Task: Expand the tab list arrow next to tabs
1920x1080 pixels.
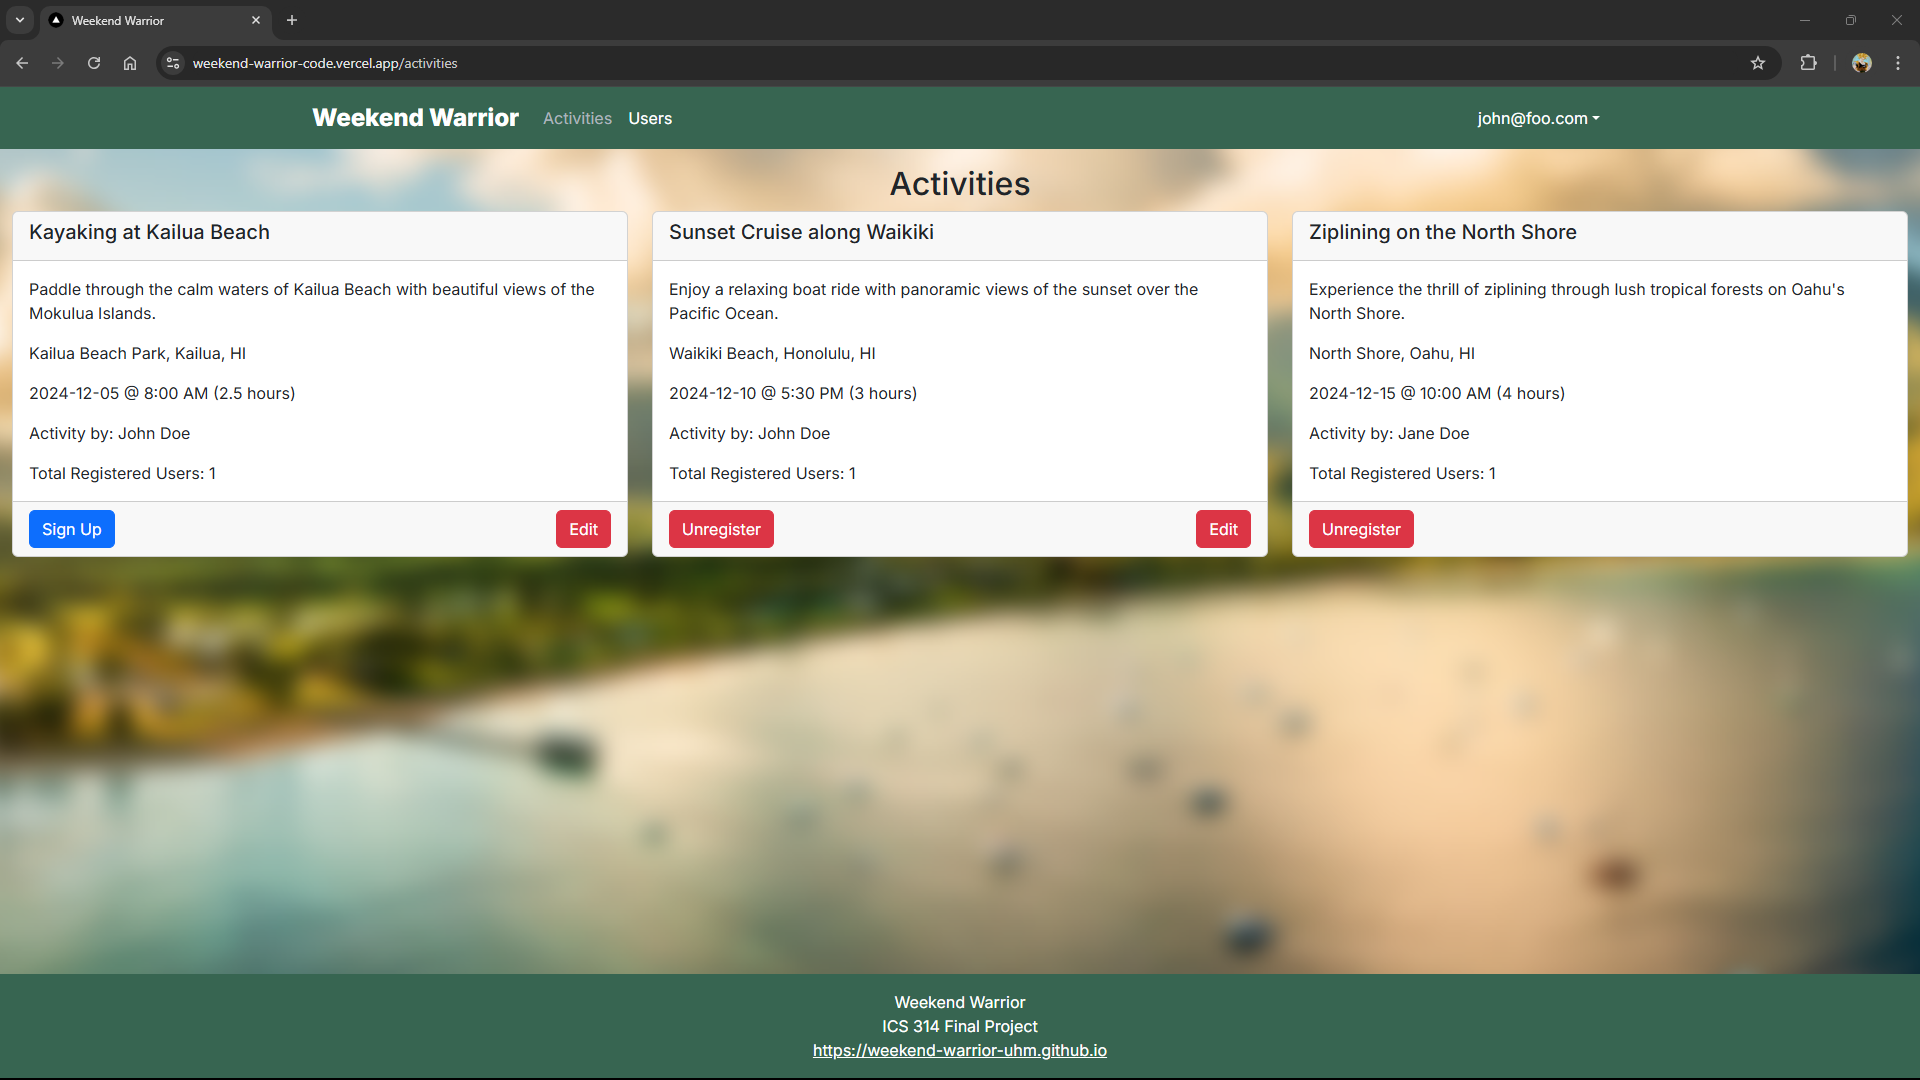Action: click(x=19, y=20)
